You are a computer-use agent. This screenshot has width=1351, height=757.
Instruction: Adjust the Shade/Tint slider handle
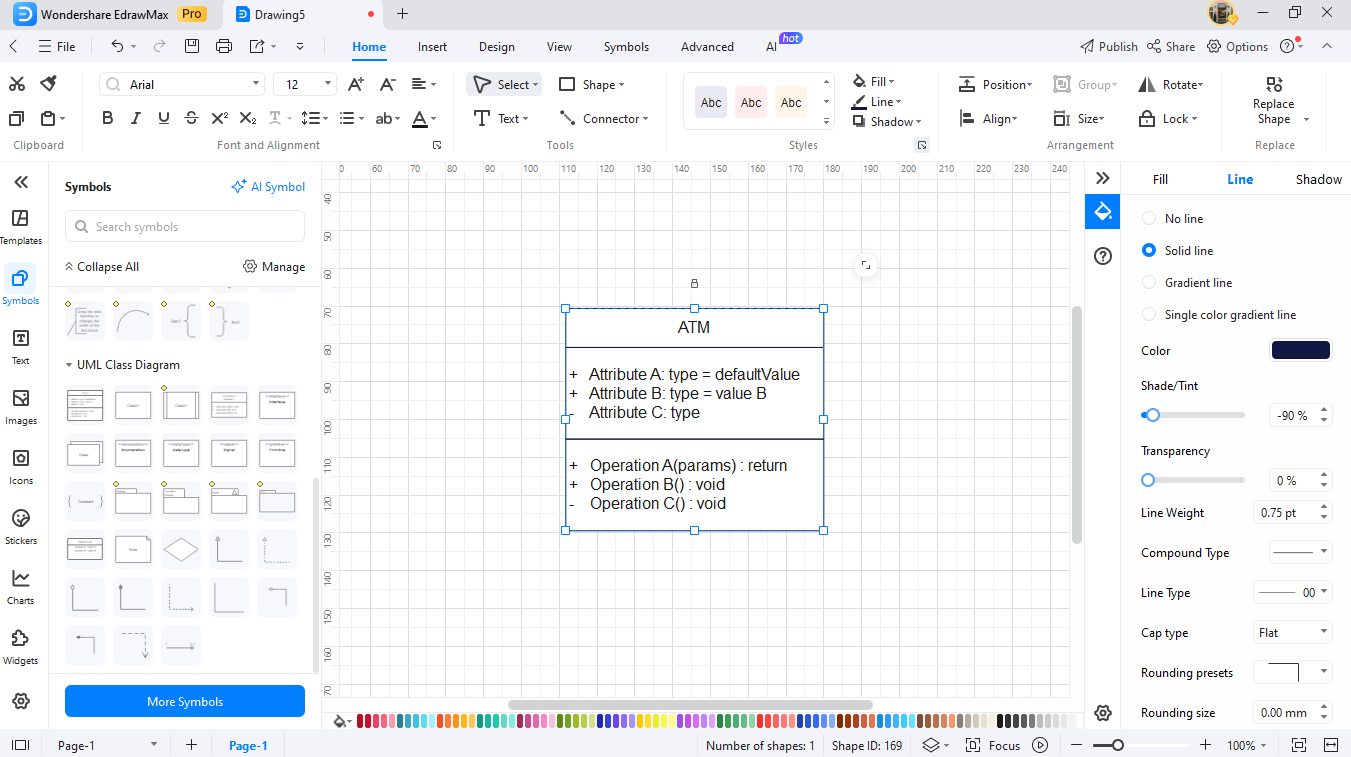1152,415
